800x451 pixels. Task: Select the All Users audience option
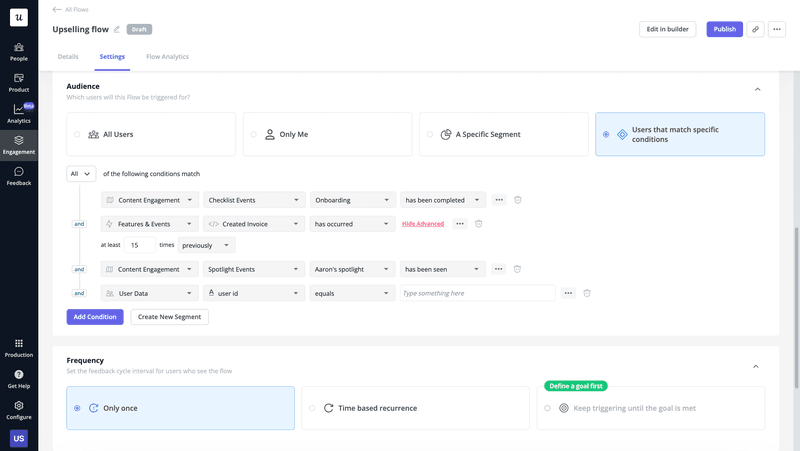point(151,134)
